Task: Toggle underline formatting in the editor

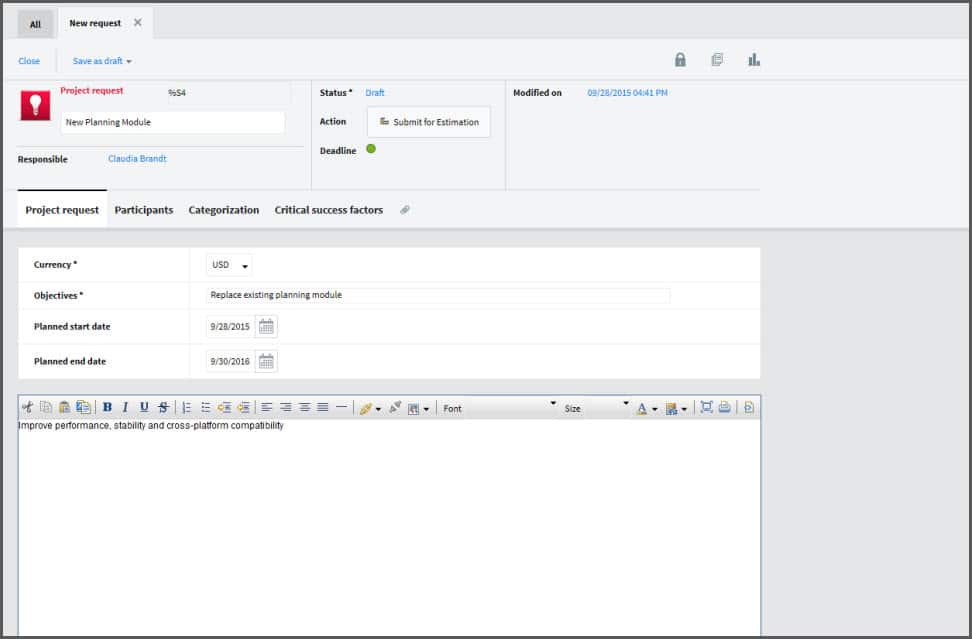Action: pos(144,408)
